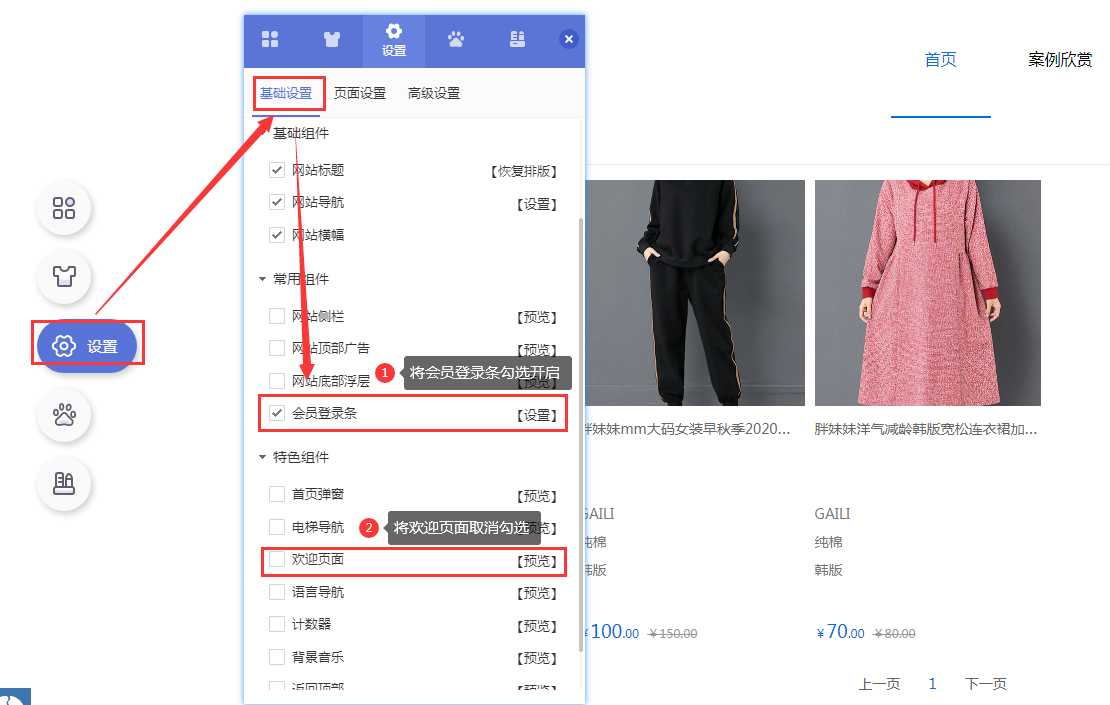Image resolution: width=1110 pixels, height=705 pixels.
Task: Close the settings panel with the X button
Action: tap(568, 39)
